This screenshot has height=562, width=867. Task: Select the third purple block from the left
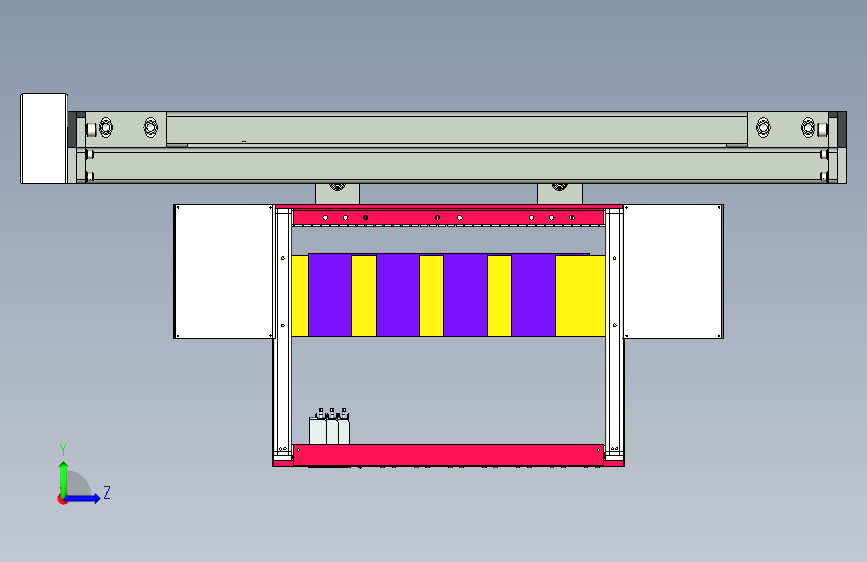pyautogui.click(x=465, y=295)
